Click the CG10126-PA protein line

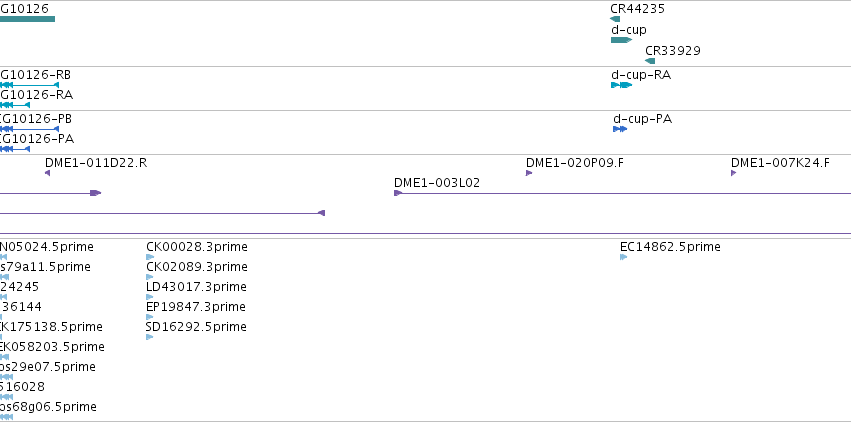(x=15, y=149)
